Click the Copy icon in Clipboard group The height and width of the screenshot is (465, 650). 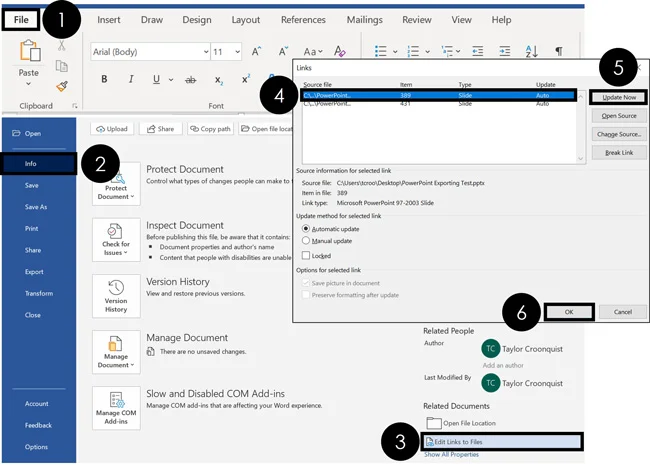point(61,66)
